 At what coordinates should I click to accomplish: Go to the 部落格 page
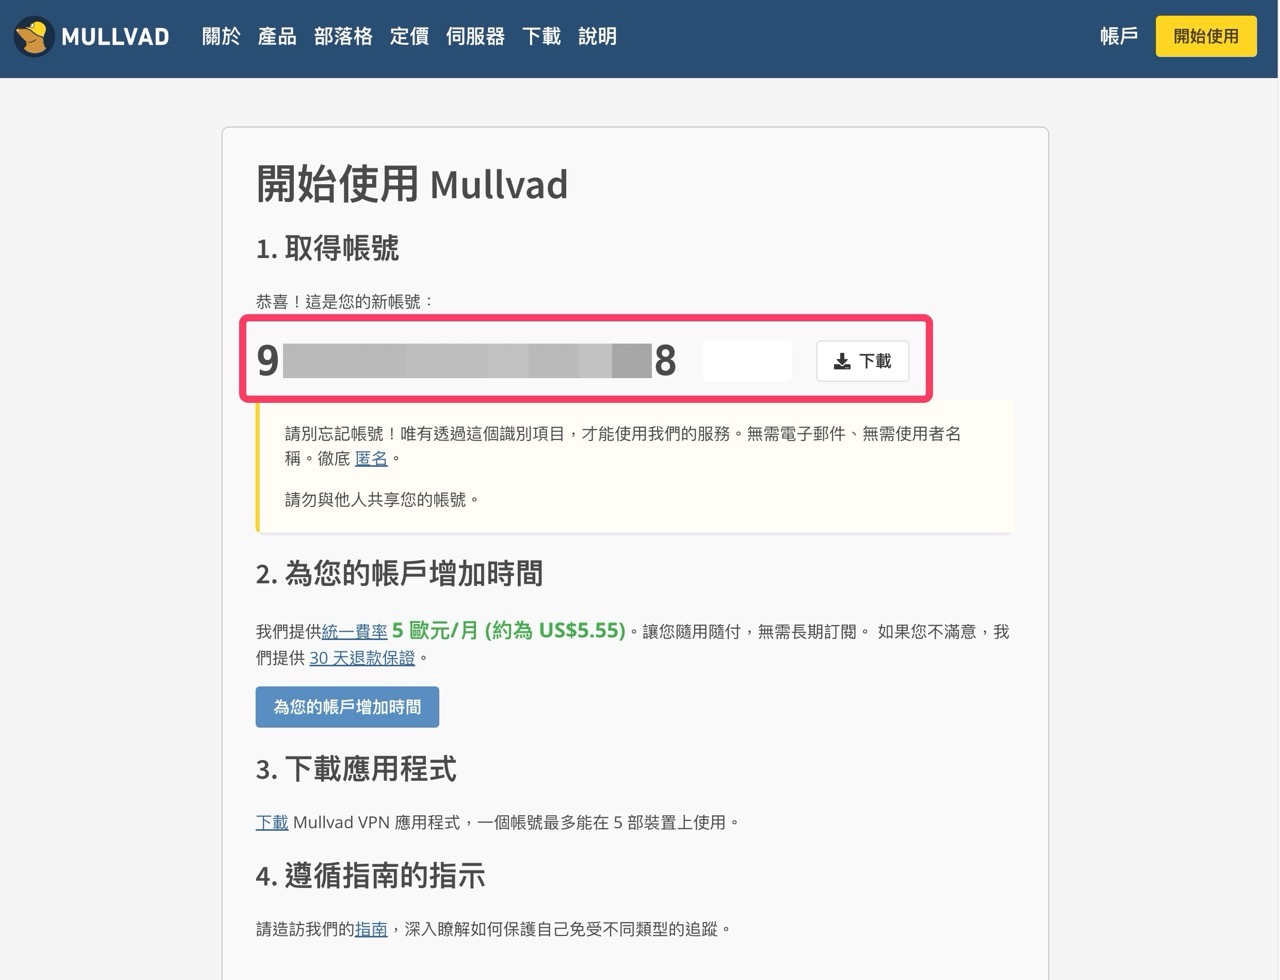tap(343, 37)
